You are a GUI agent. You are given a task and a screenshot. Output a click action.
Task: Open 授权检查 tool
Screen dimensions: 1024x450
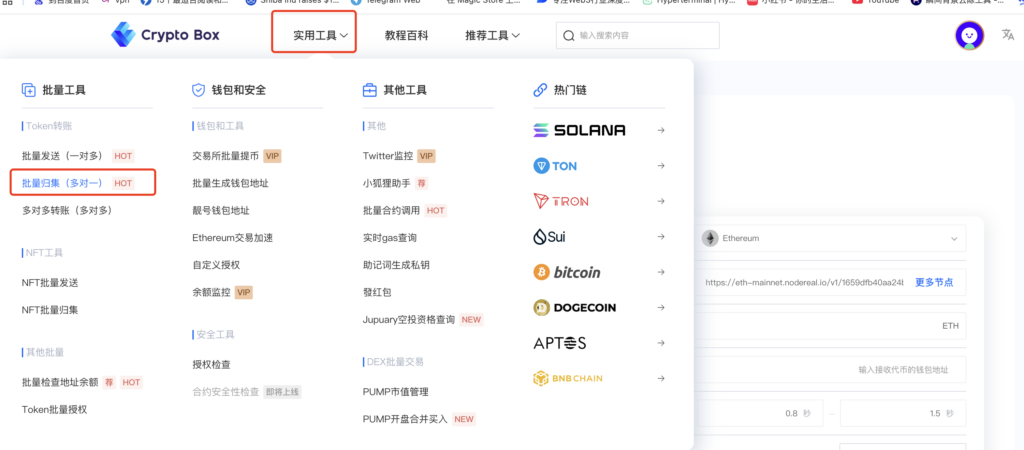click(212, 364)
